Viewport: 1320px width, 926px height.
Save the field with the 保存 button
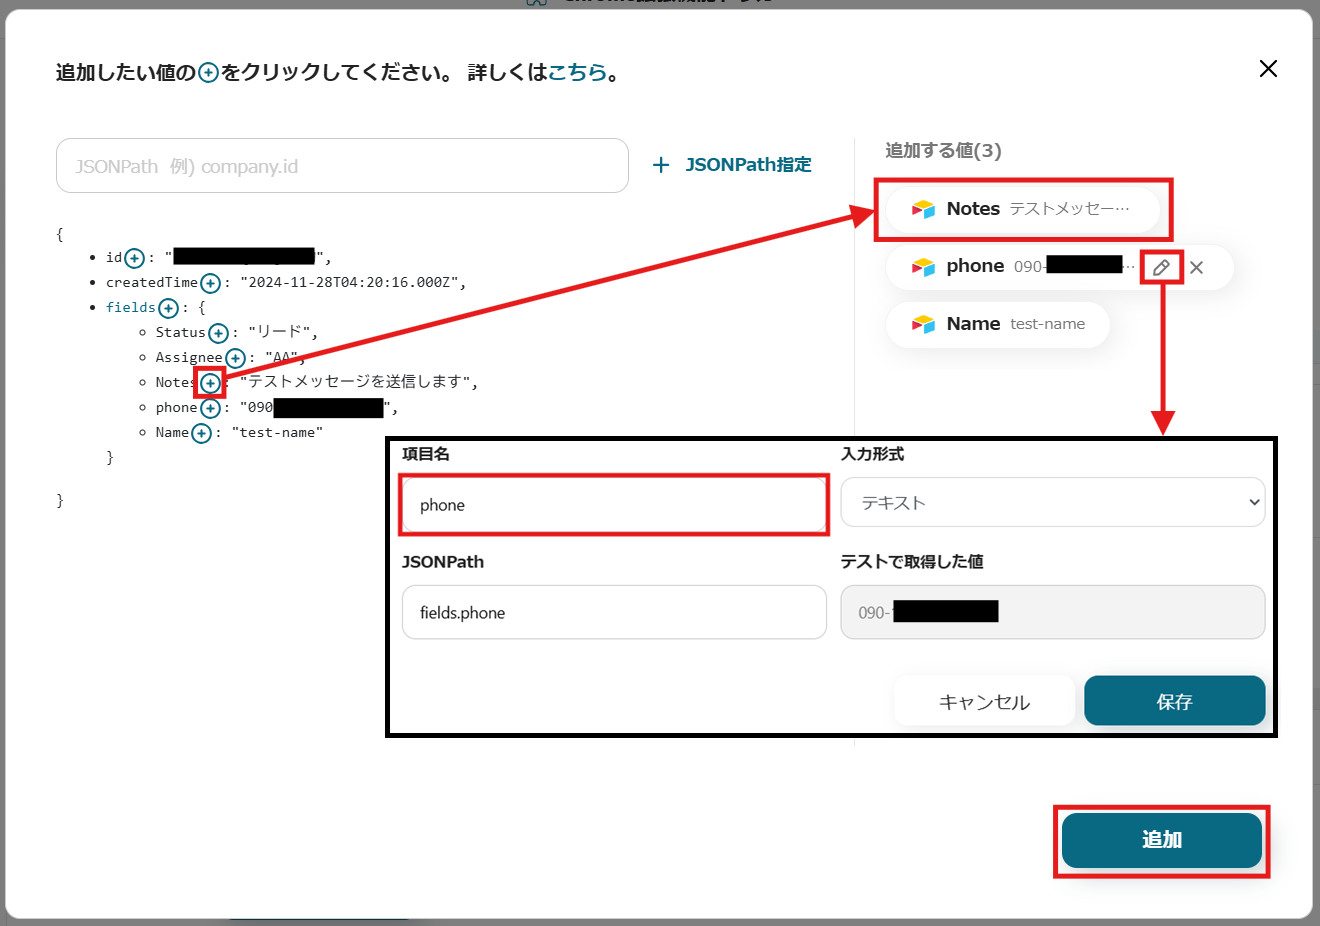click(1175, 701)
